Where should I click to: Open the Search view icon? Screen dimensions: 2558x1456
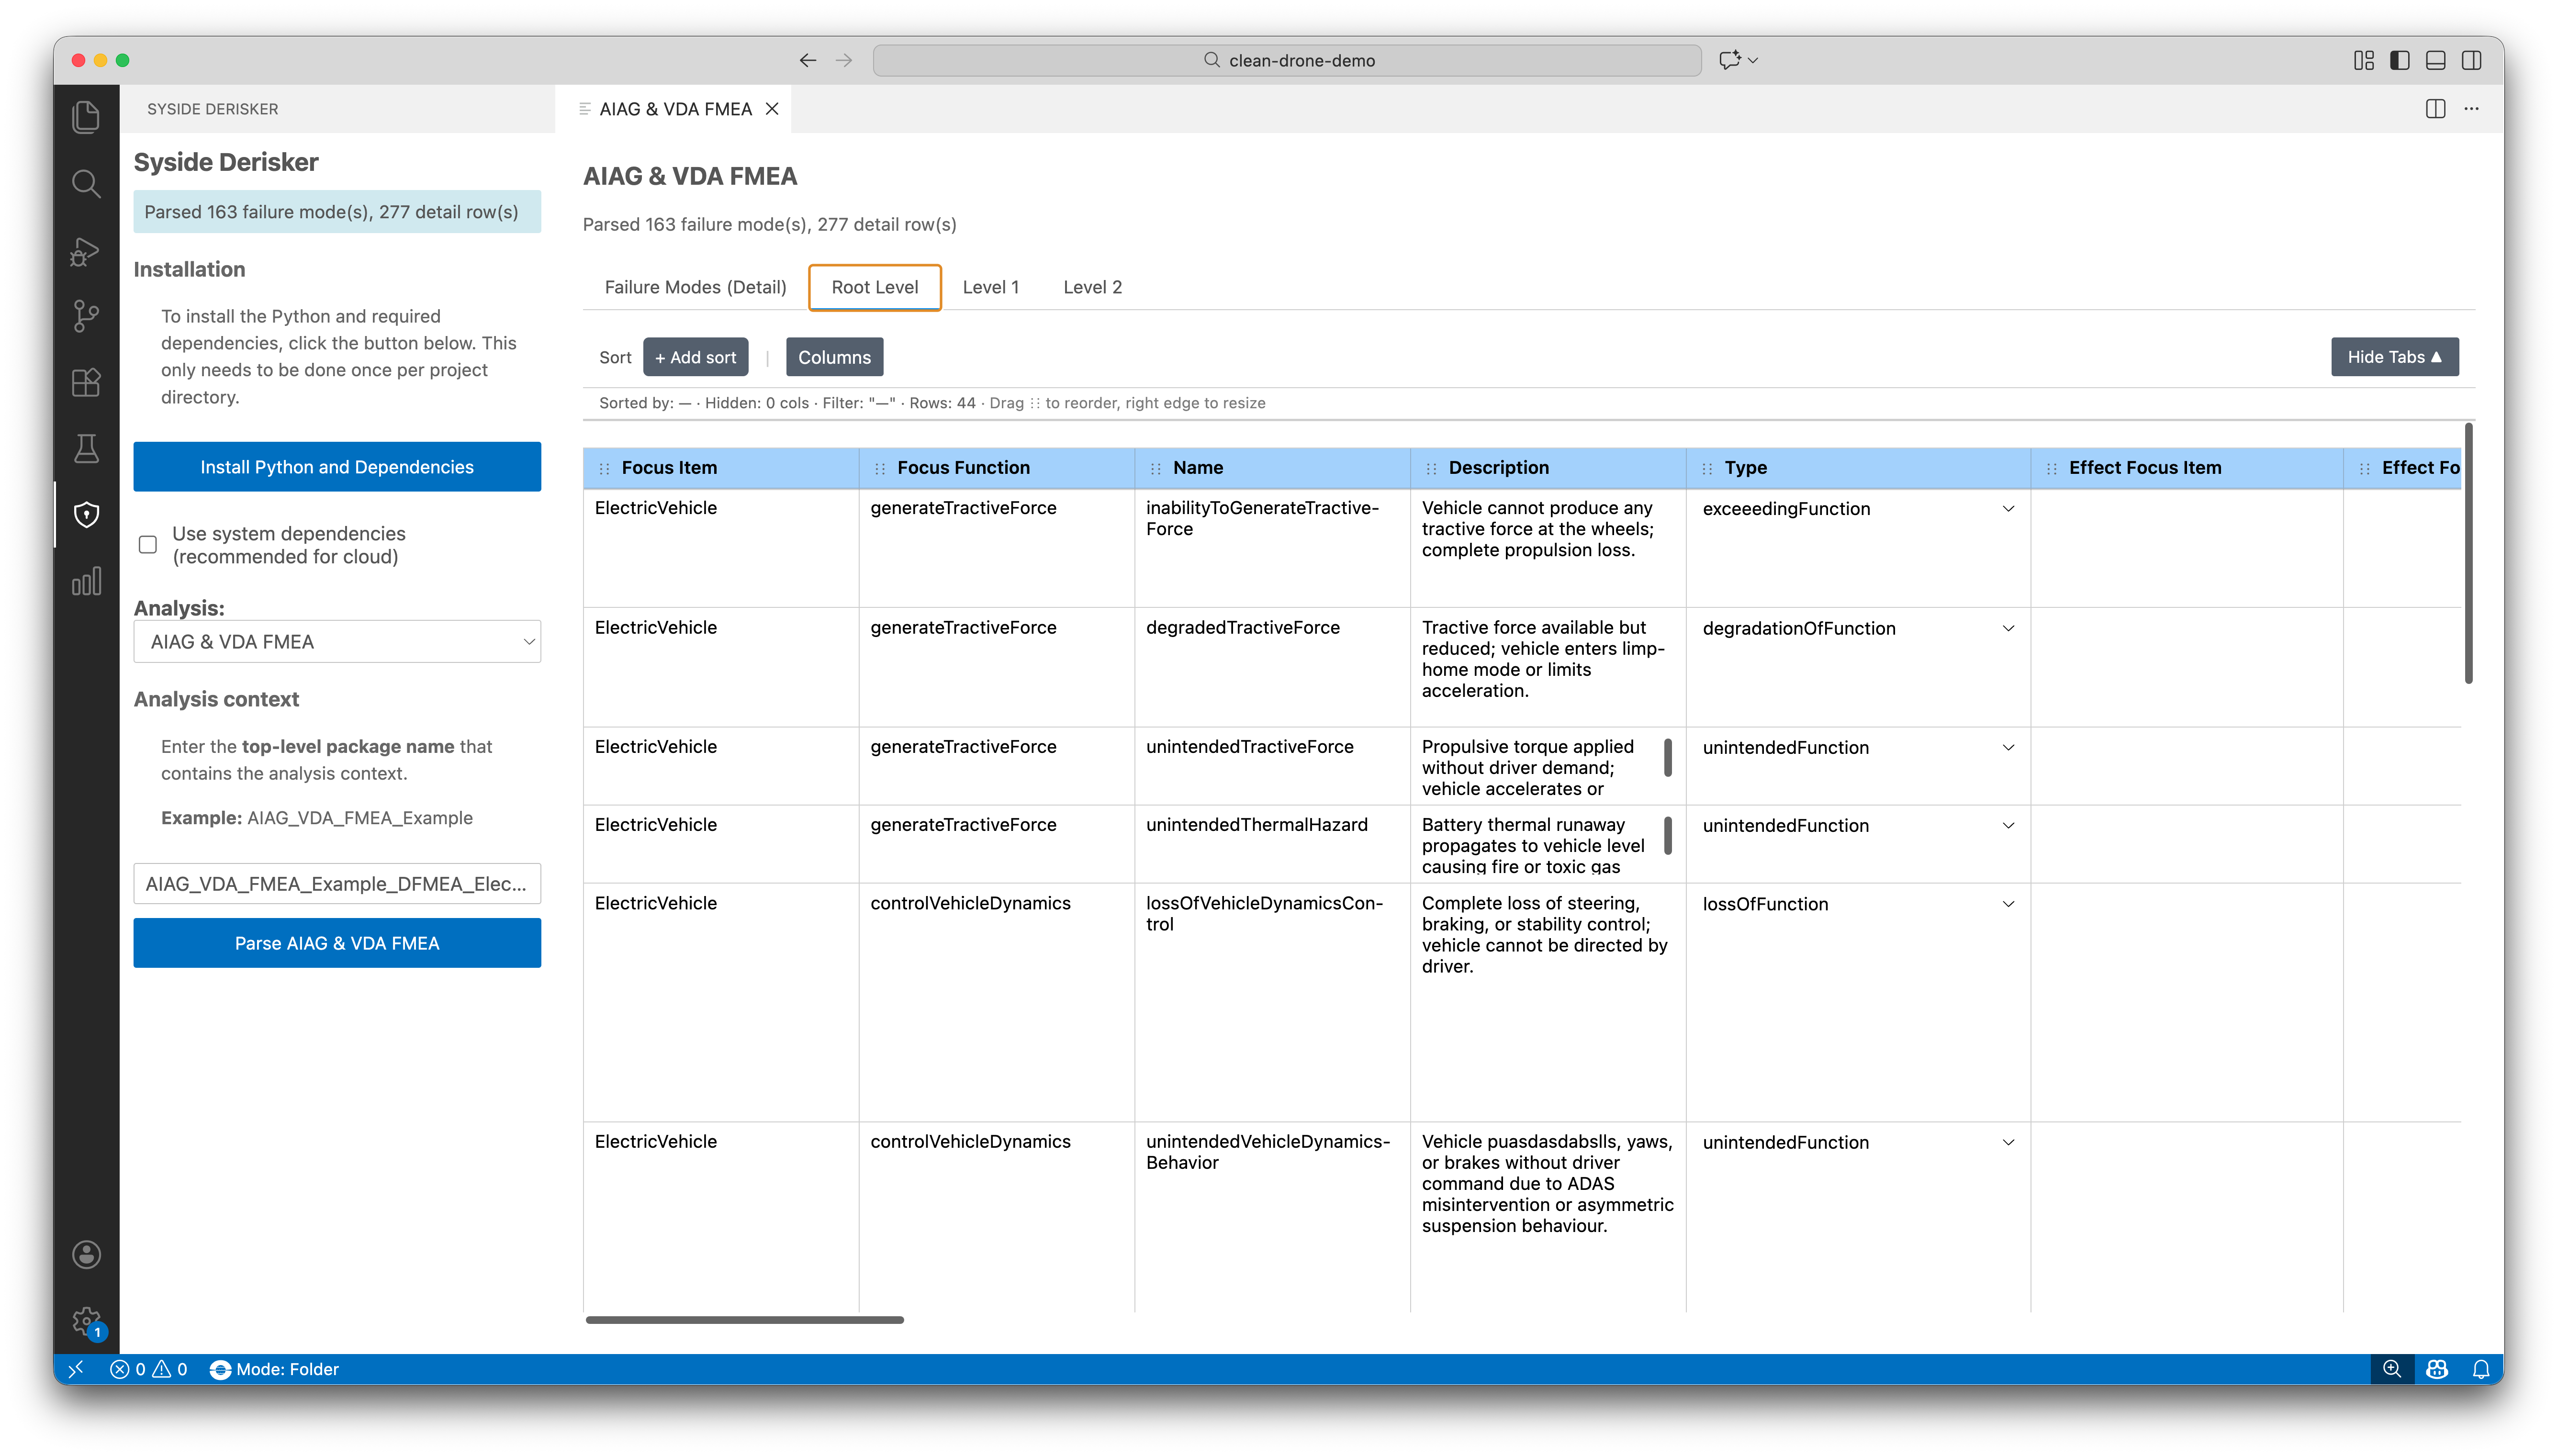point(86,183)
